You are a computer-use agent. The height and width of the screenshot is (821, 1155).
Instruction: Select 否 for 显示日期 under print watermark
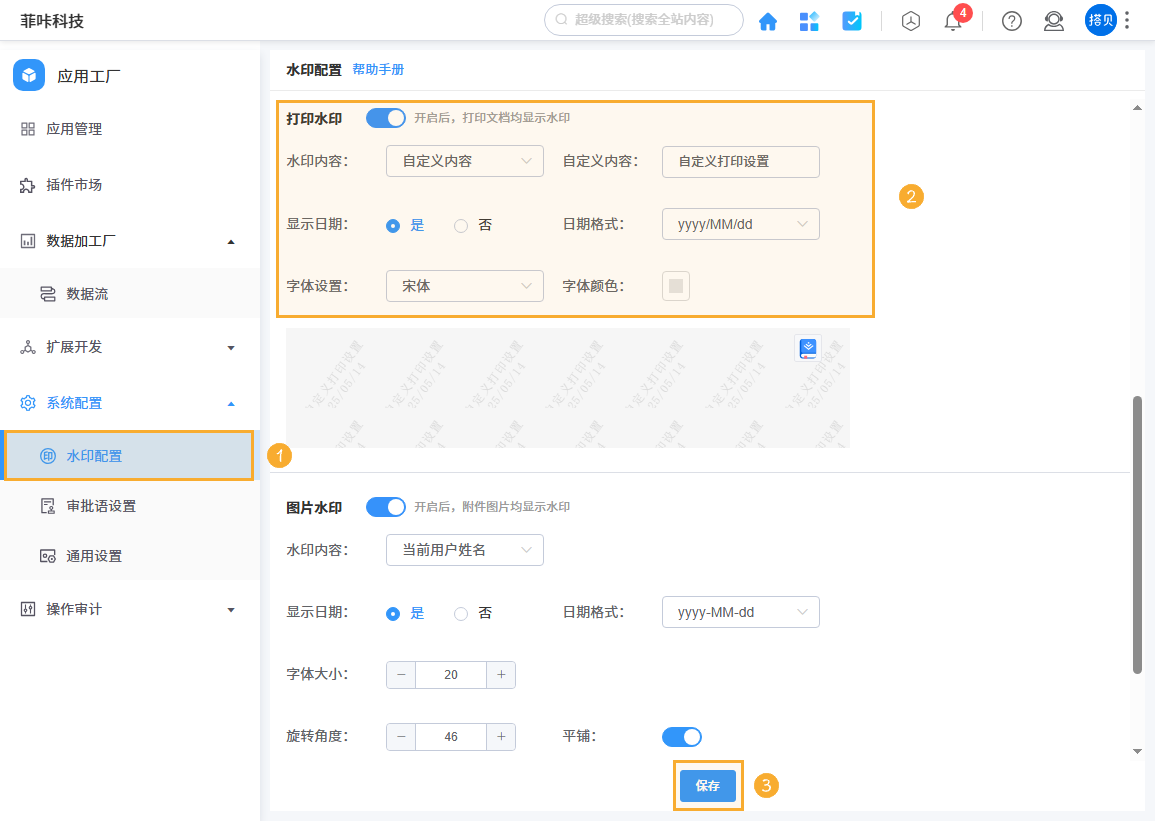tap(460, 225)
